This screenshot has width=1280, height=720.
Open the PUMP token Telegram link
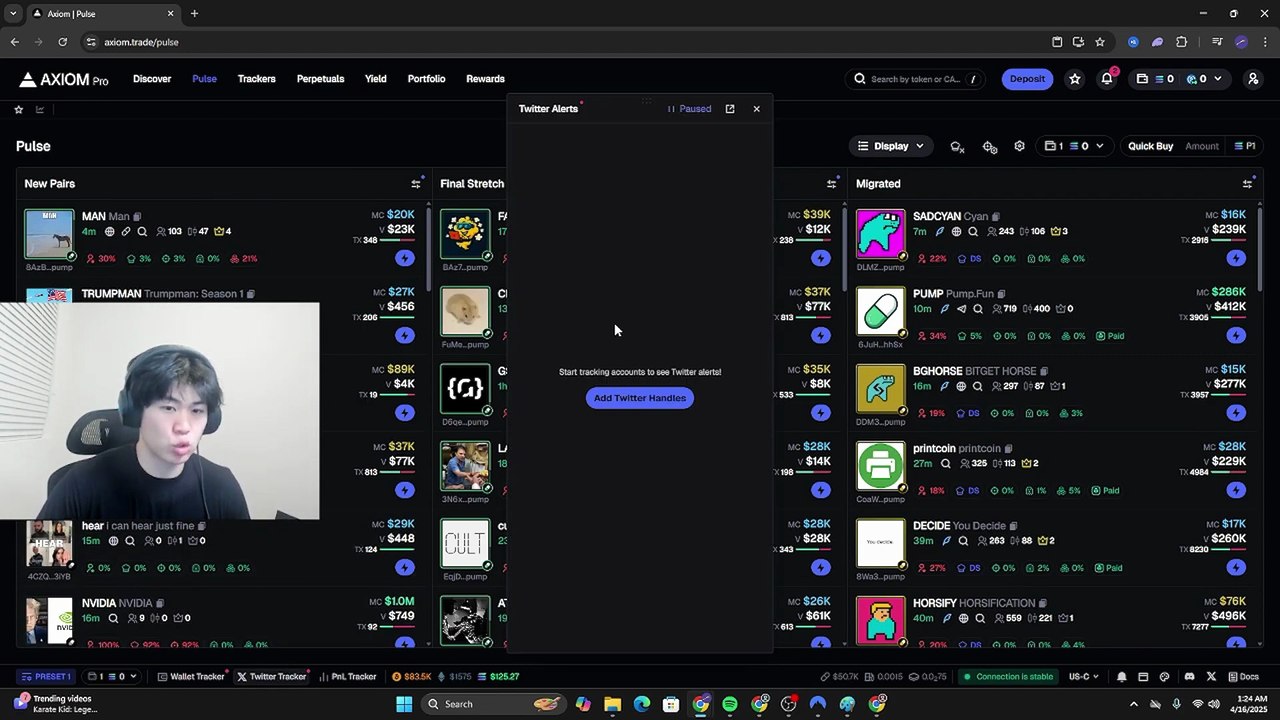pyautogui.click(x=961, y=309)
